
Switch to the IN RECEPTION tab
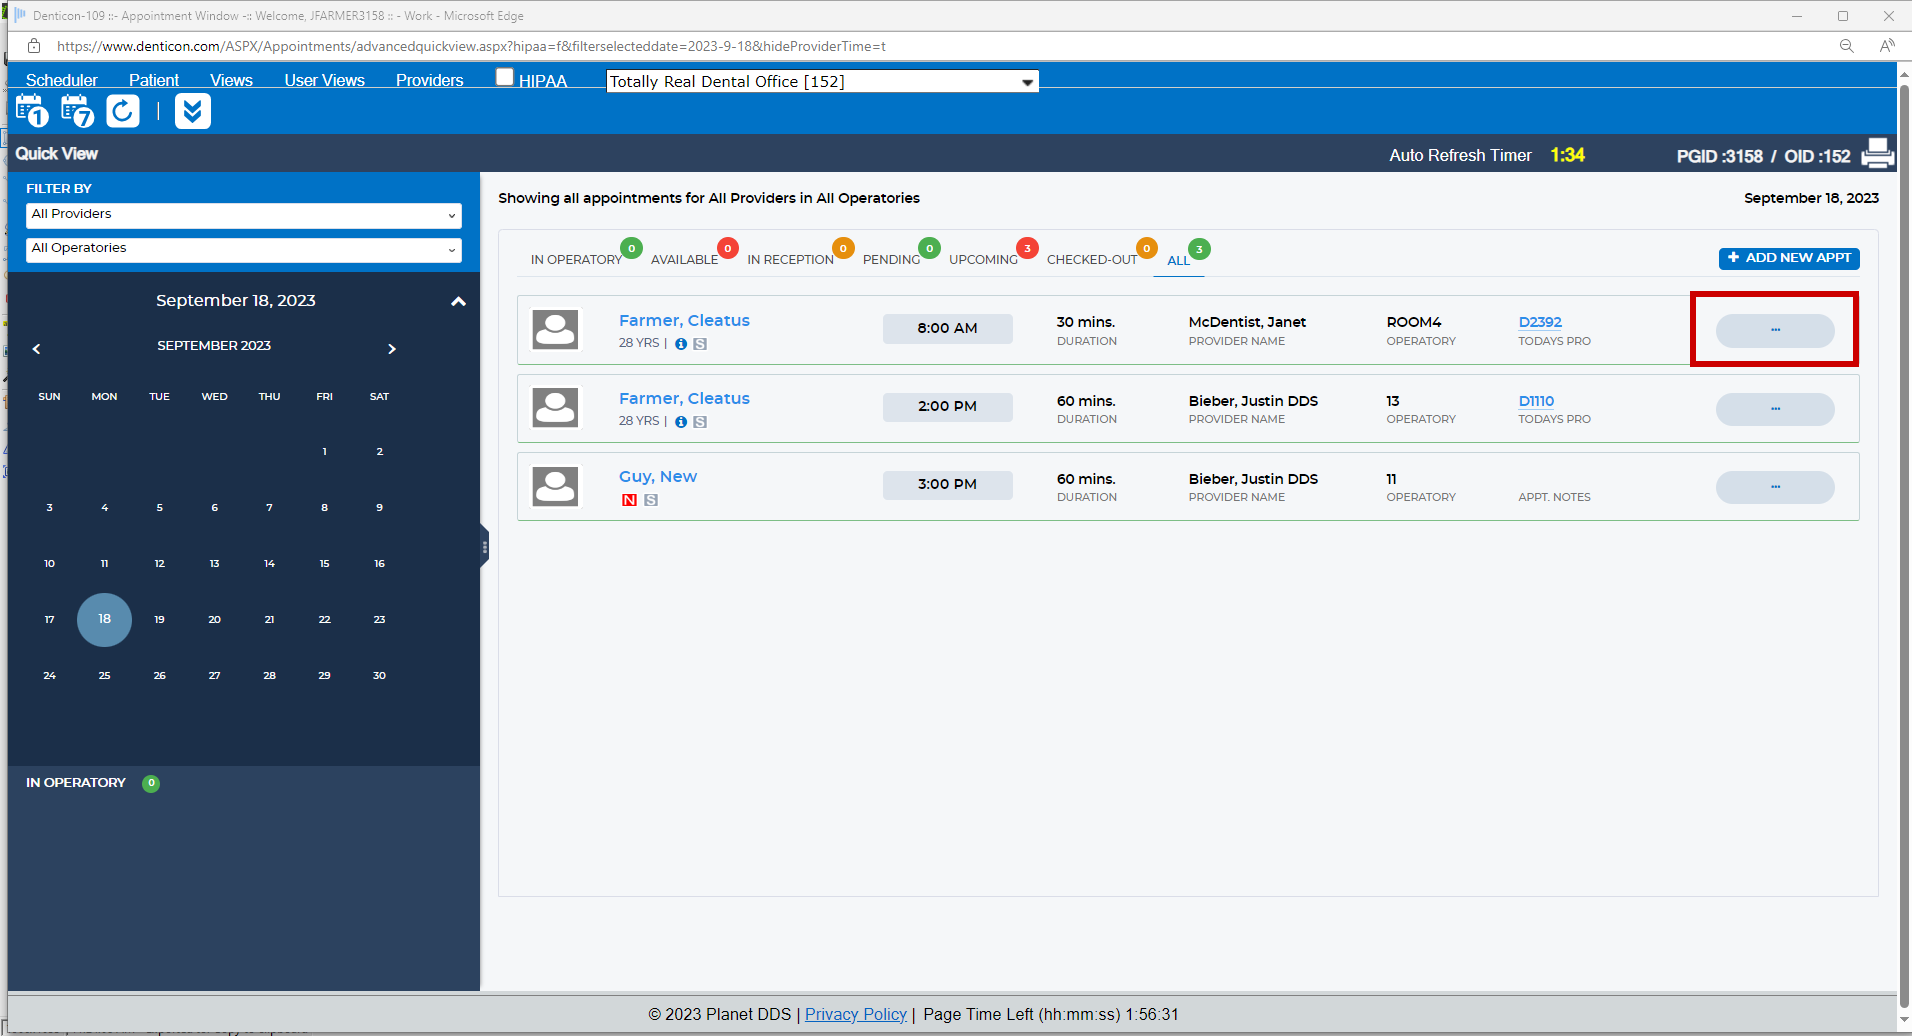click(x=791, y=260)
